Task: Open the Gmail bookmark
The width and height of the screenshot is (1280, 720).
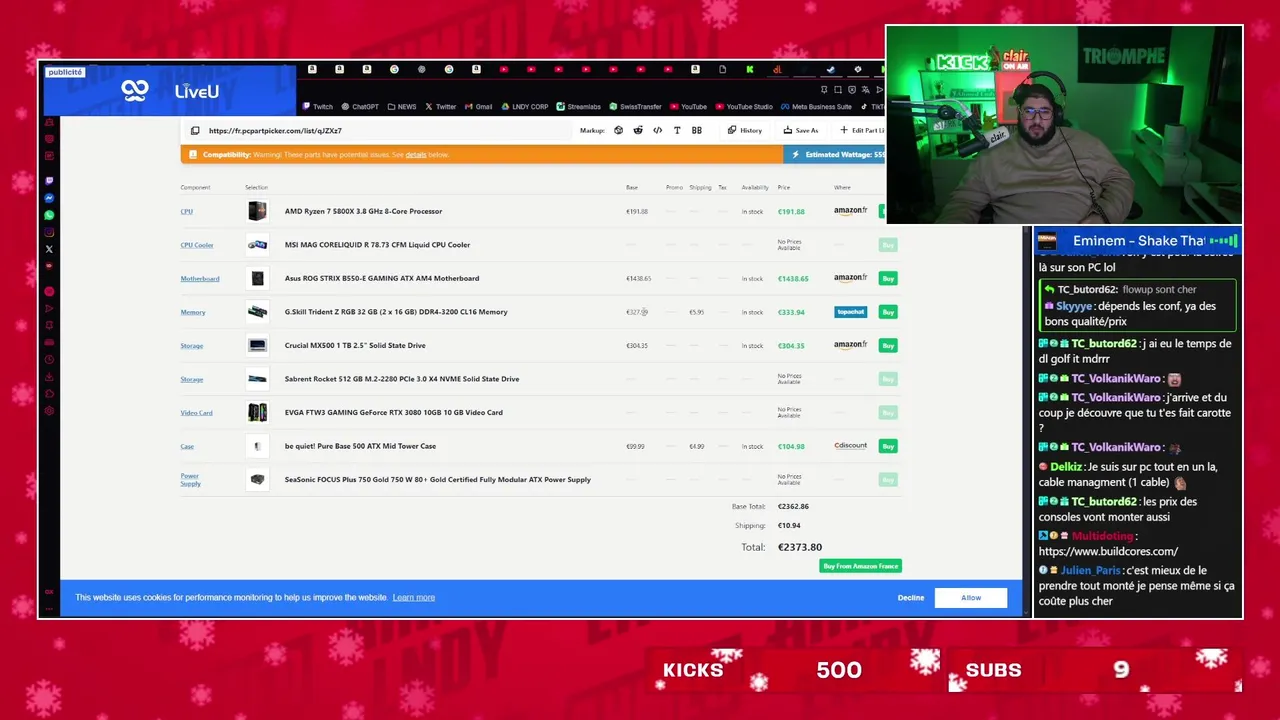Action: pyautogui.click(x=478, y=106)
